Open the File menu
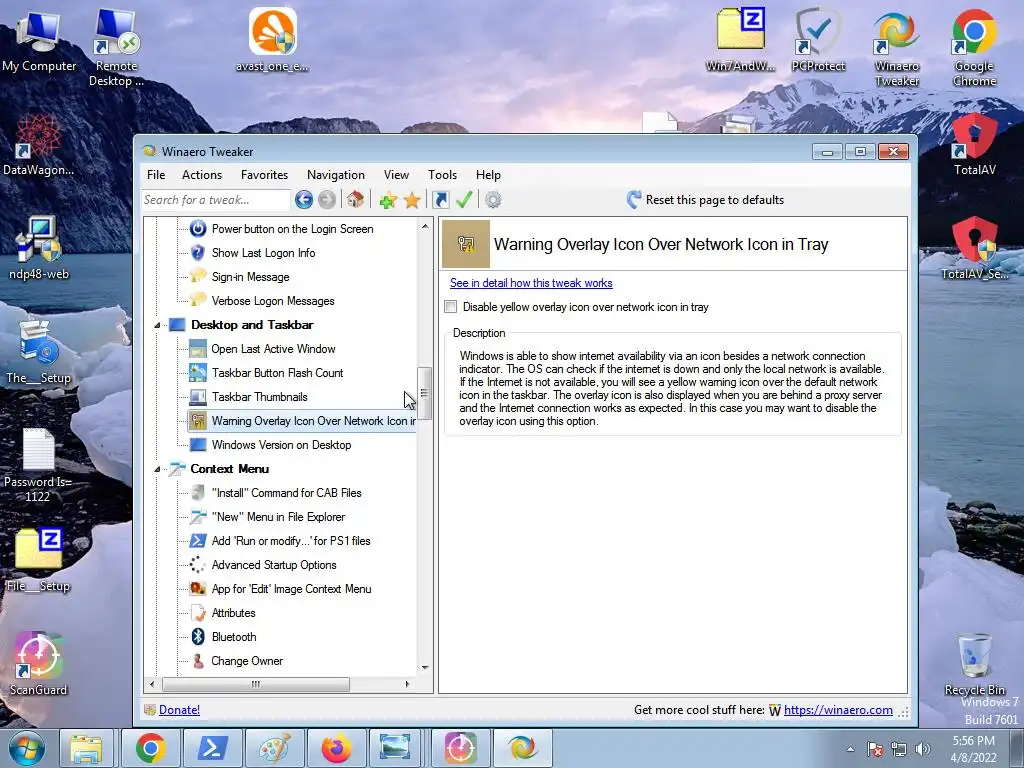 (x=156, y=175)
